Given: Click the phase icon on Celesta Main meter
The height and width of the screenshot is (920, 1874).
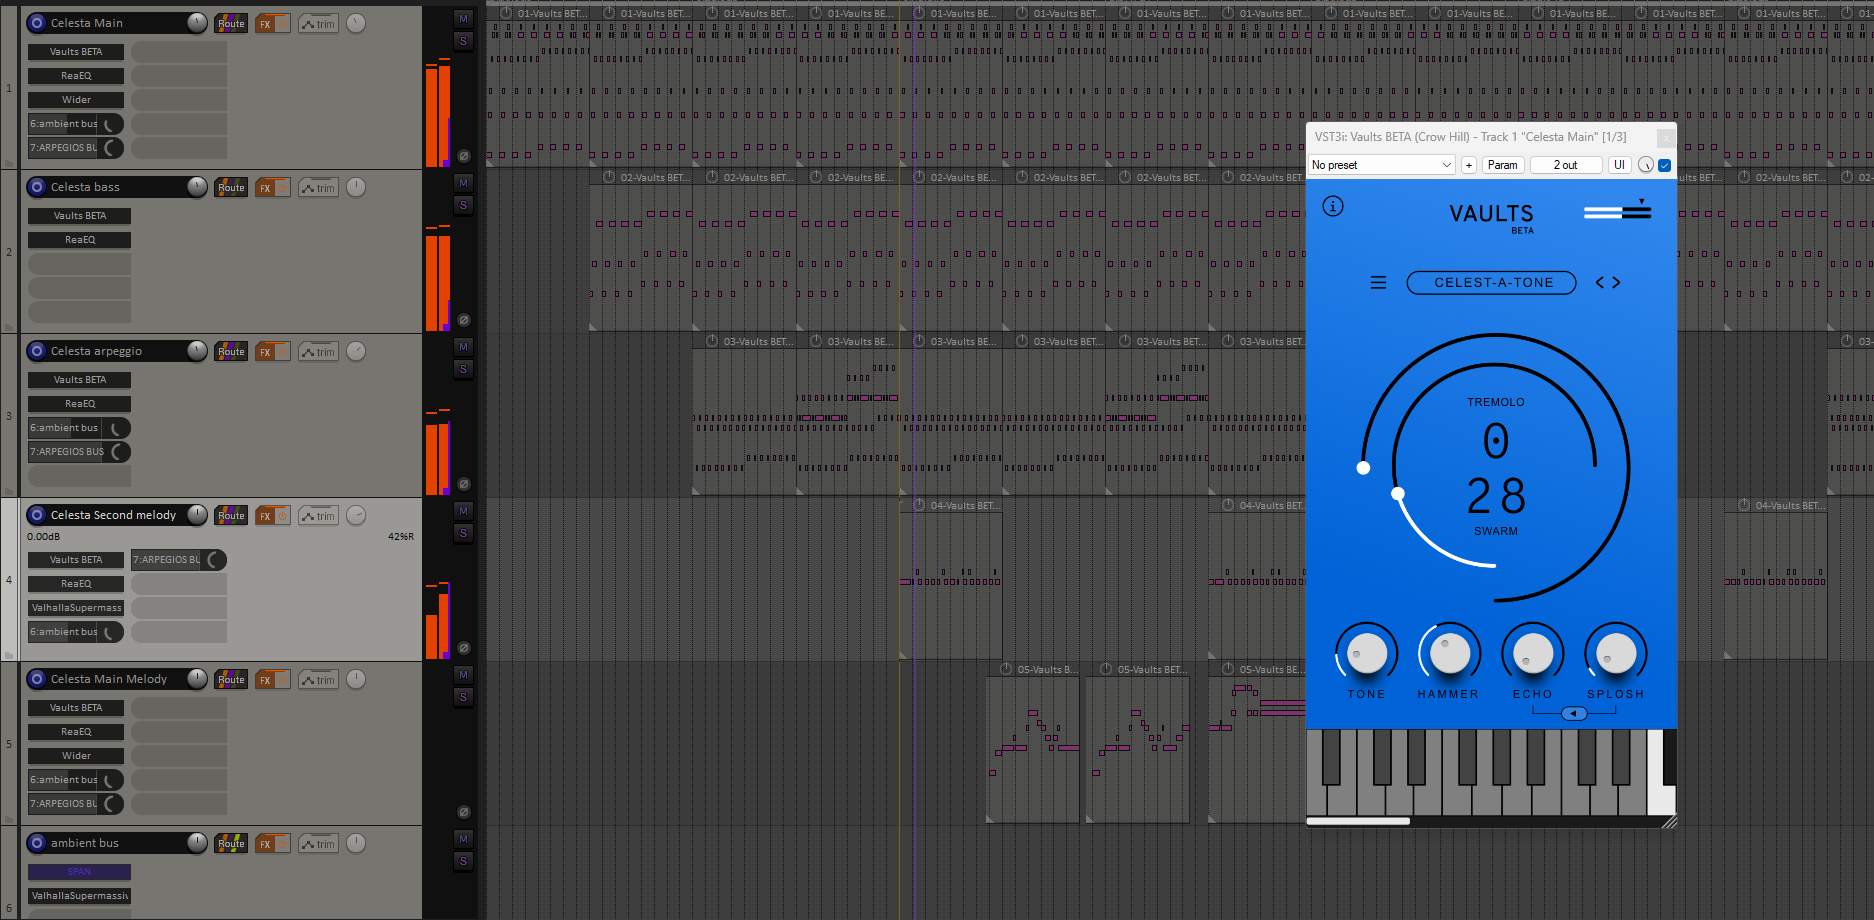Looking at the screenshot, I should click(x=463, y=156).
